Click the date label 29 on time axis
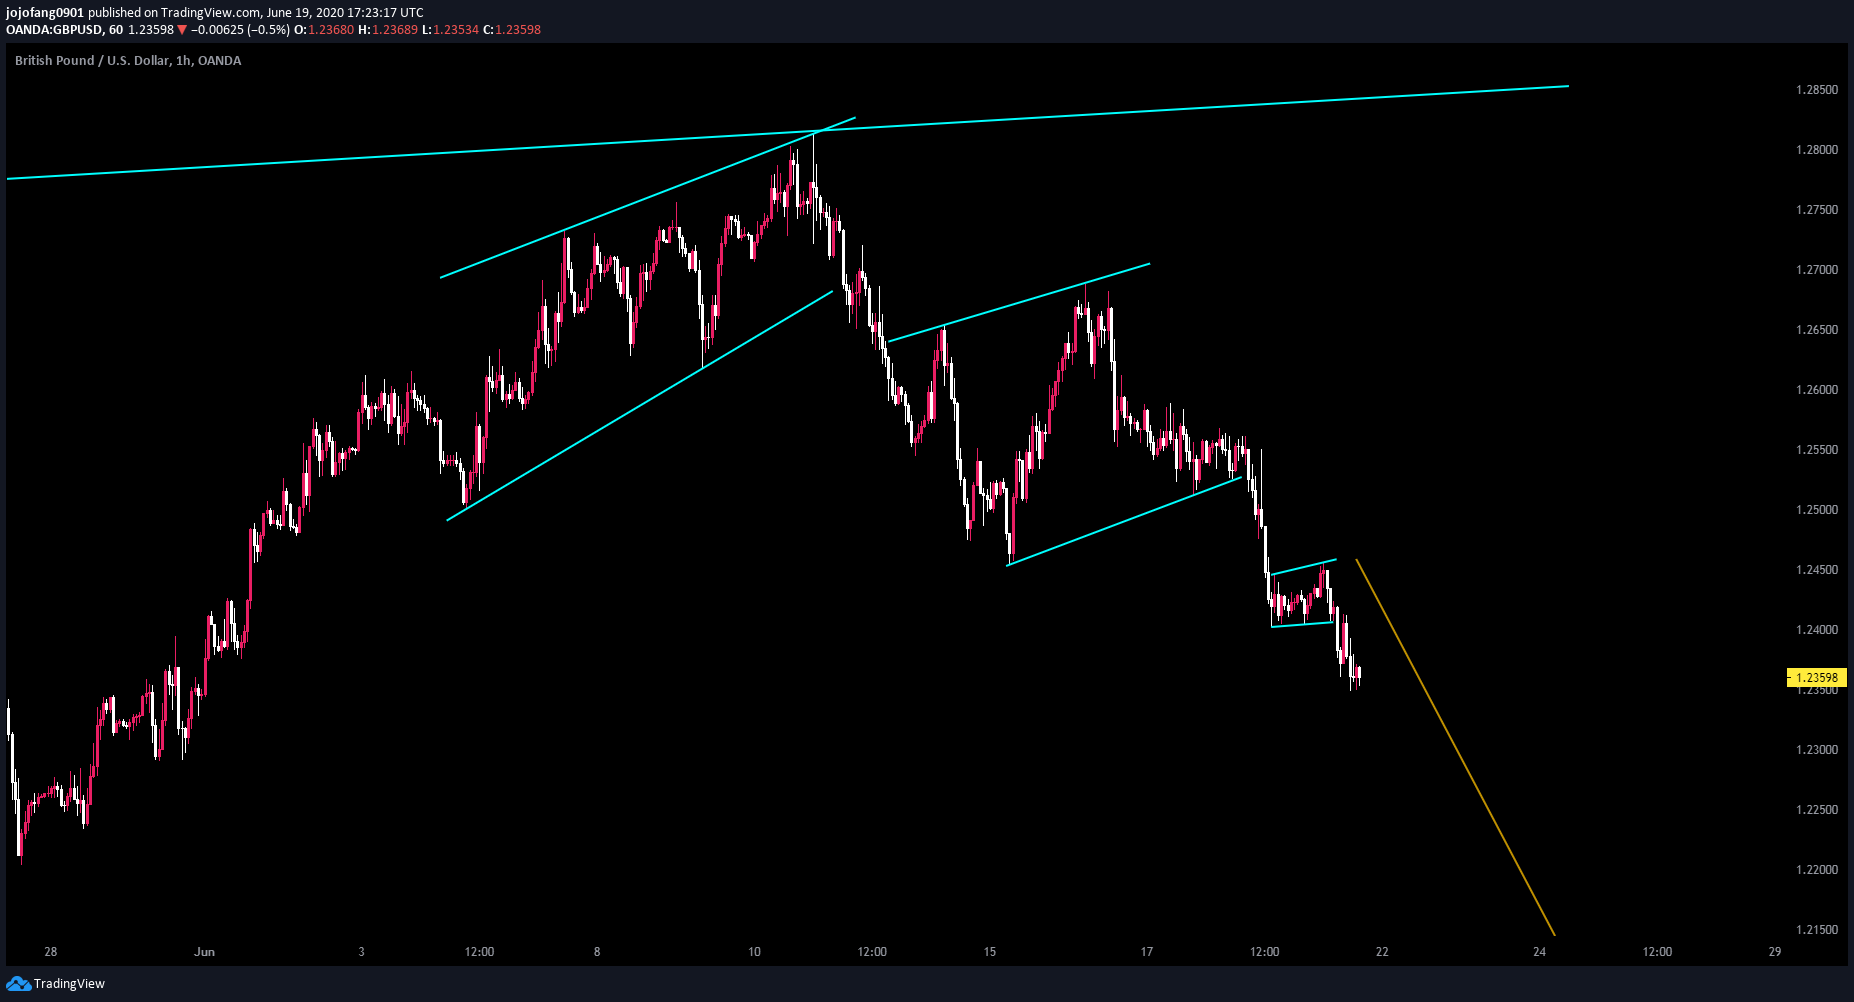The width and height of the screenshot is (1854, 1002). 1775,952
